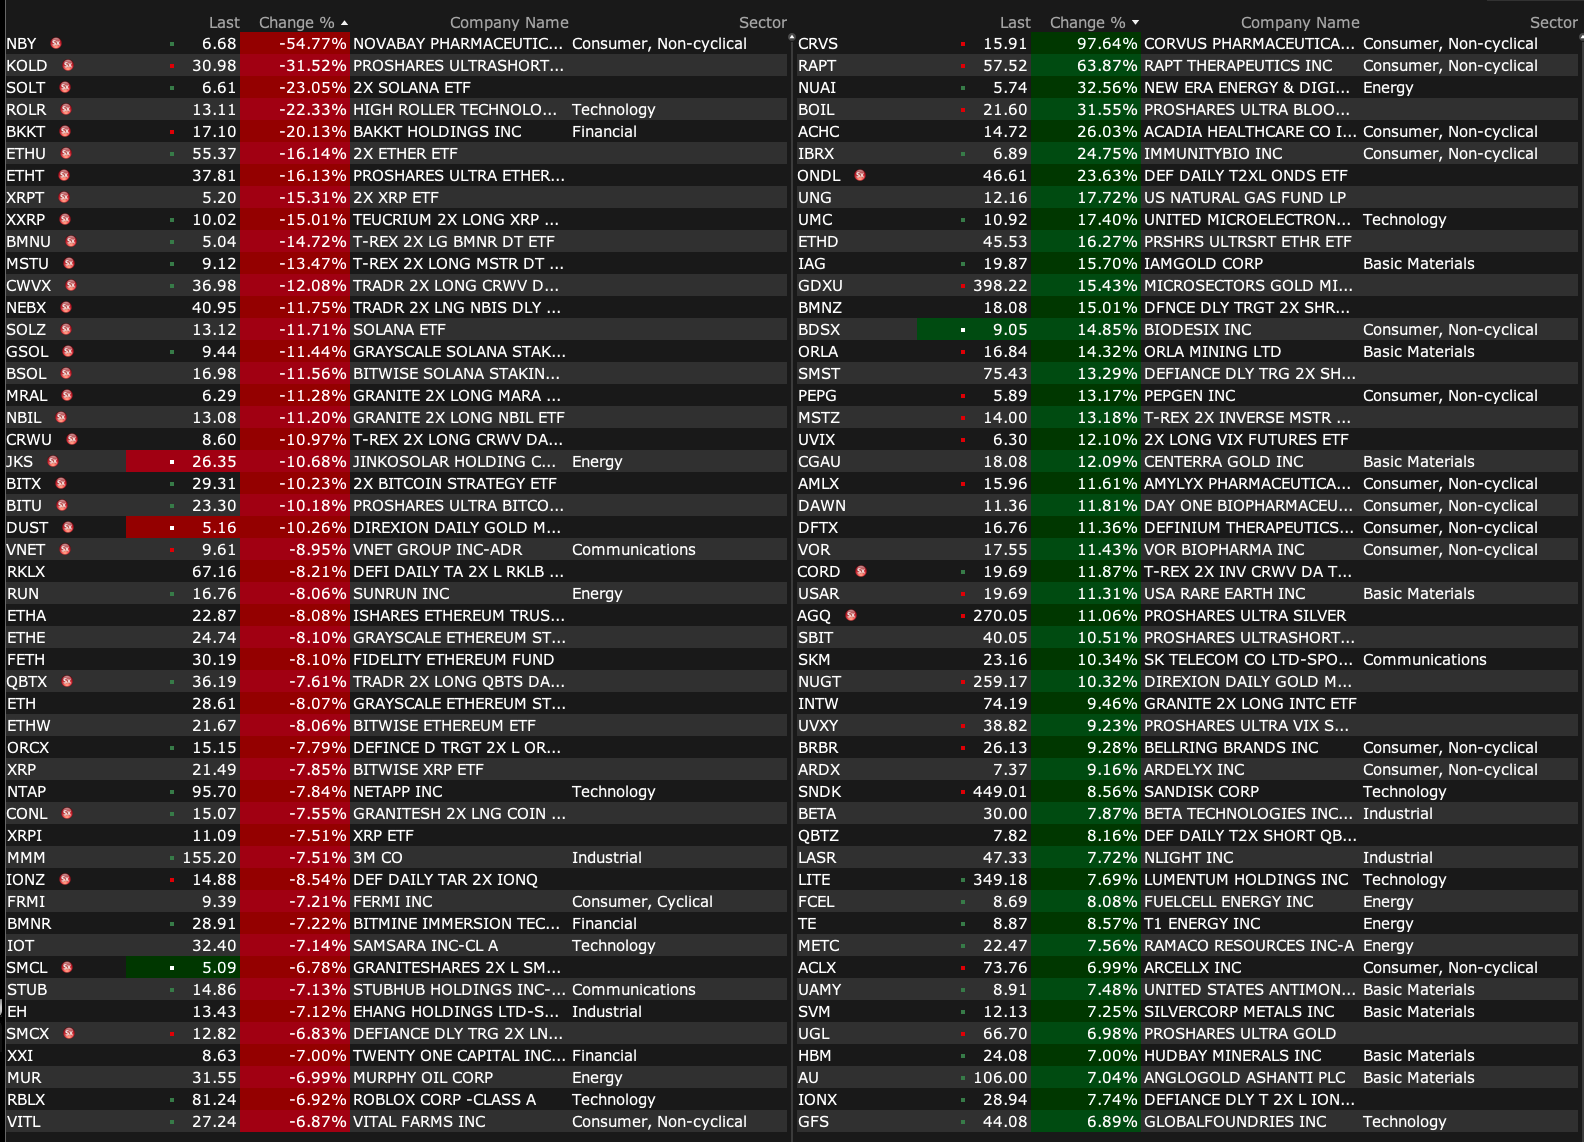Click the red badge icon beside AGQ
This screenshot has height=1142, width=1584.
pos(851,615)
